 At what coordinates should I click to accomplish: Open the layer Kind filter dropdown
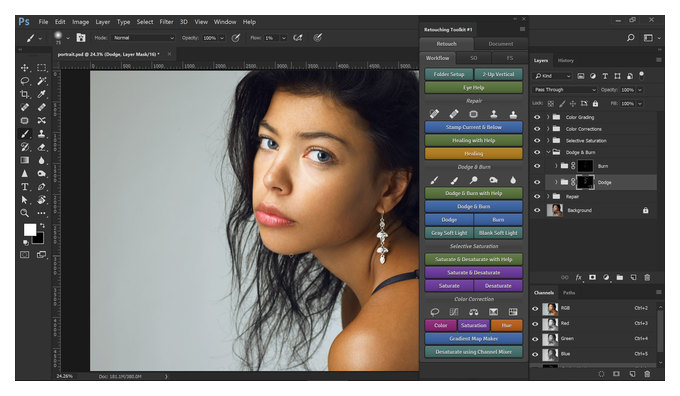552,76
